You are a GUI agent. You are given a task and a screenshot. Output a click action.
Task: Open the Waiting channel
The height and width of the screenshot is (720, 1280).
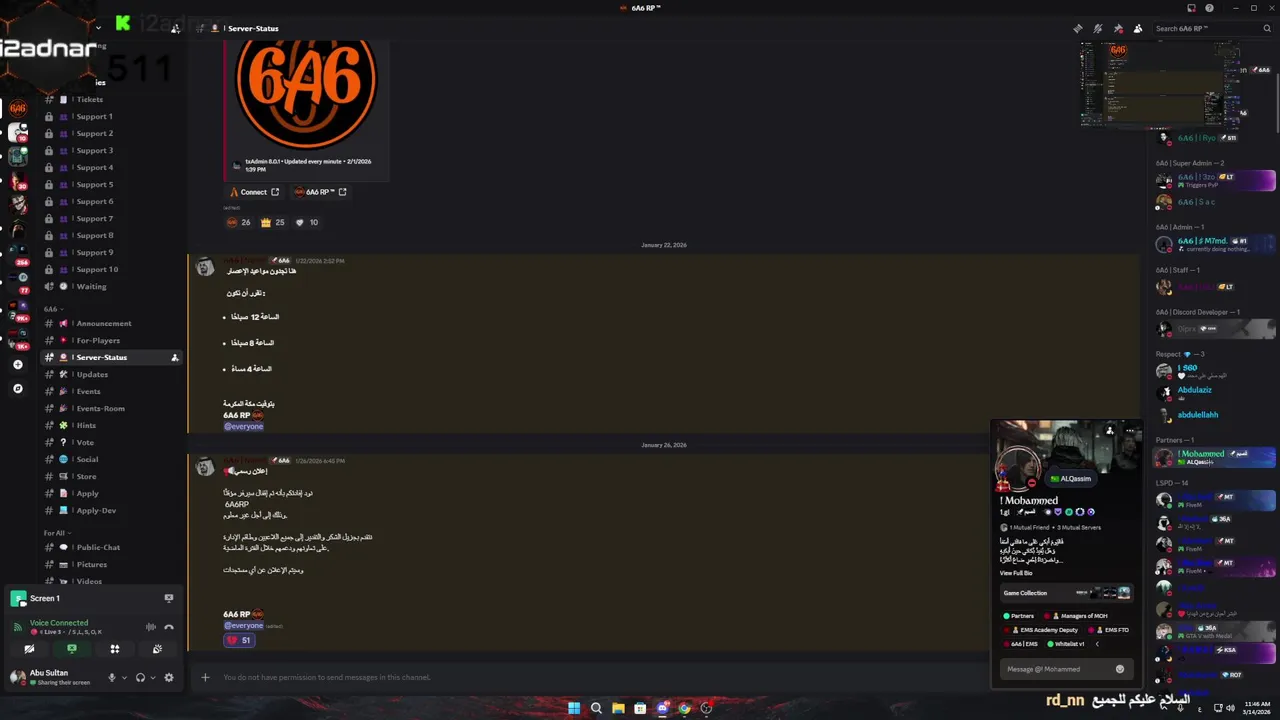[111, 286]
